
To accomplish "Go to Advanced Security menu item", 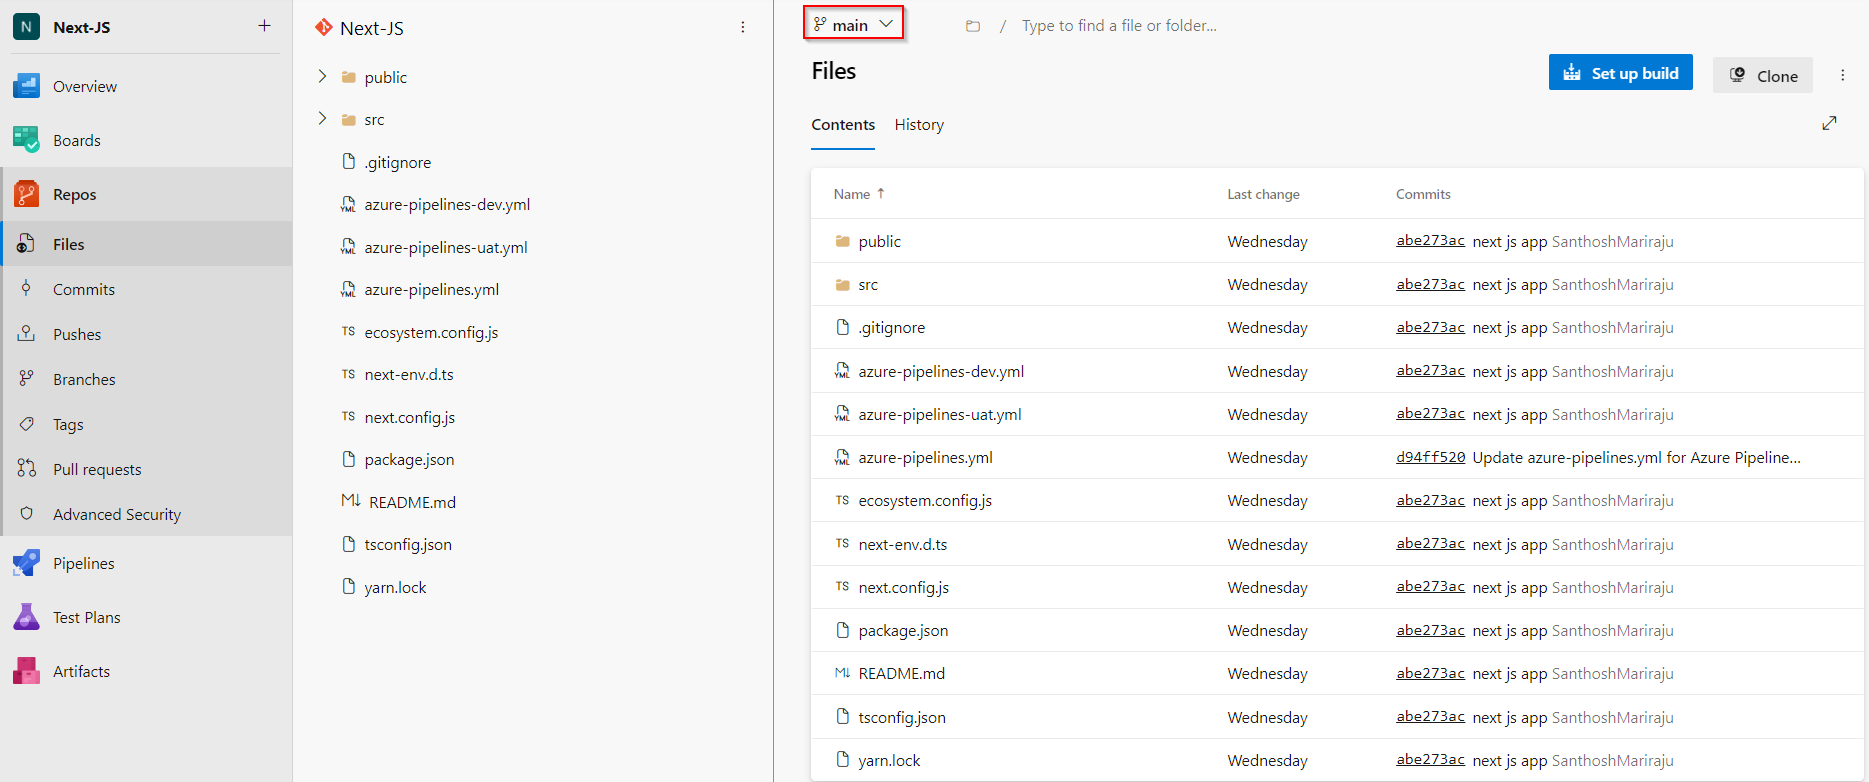I will coord(117,514).
